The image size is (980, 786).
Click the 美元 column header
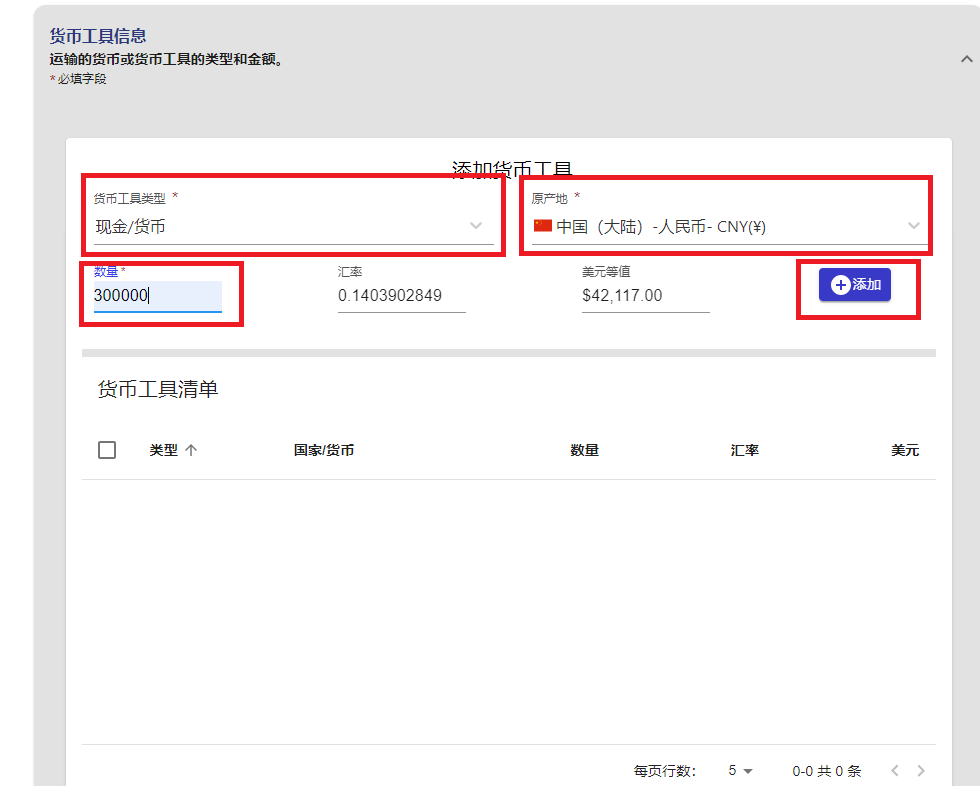(904, 450)
